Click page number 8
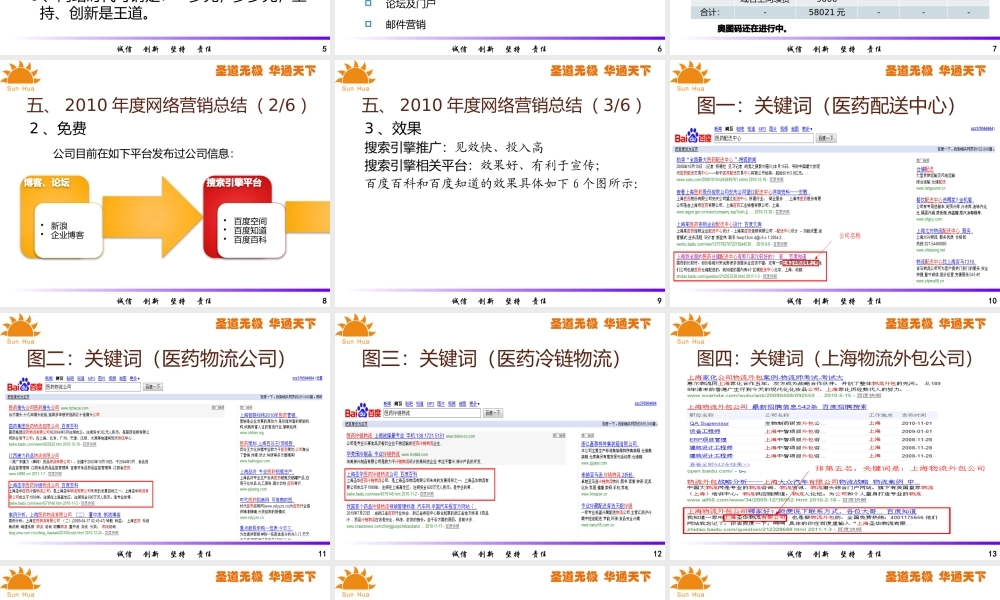Screen dimensions: 1000x600 tap(324, 301)
